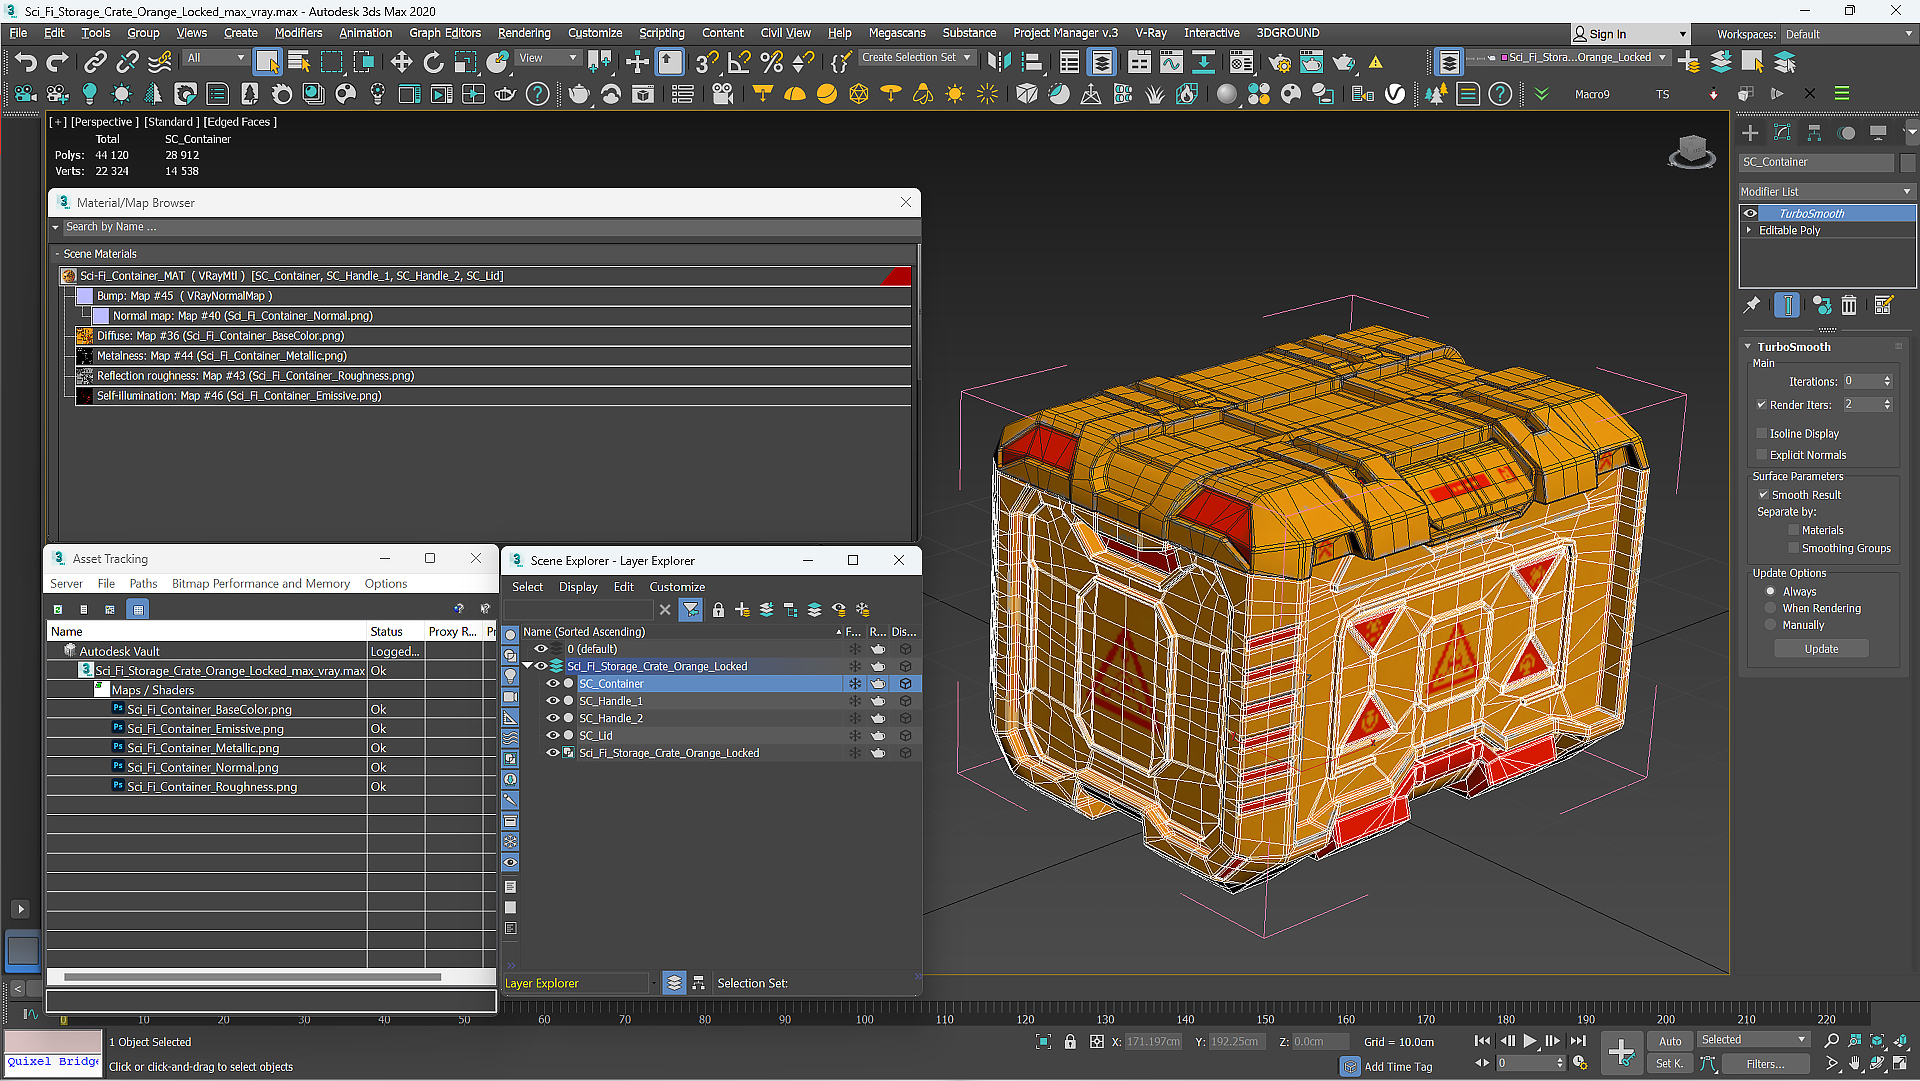Choose the Select and Rotate tool

pos(433,62)
